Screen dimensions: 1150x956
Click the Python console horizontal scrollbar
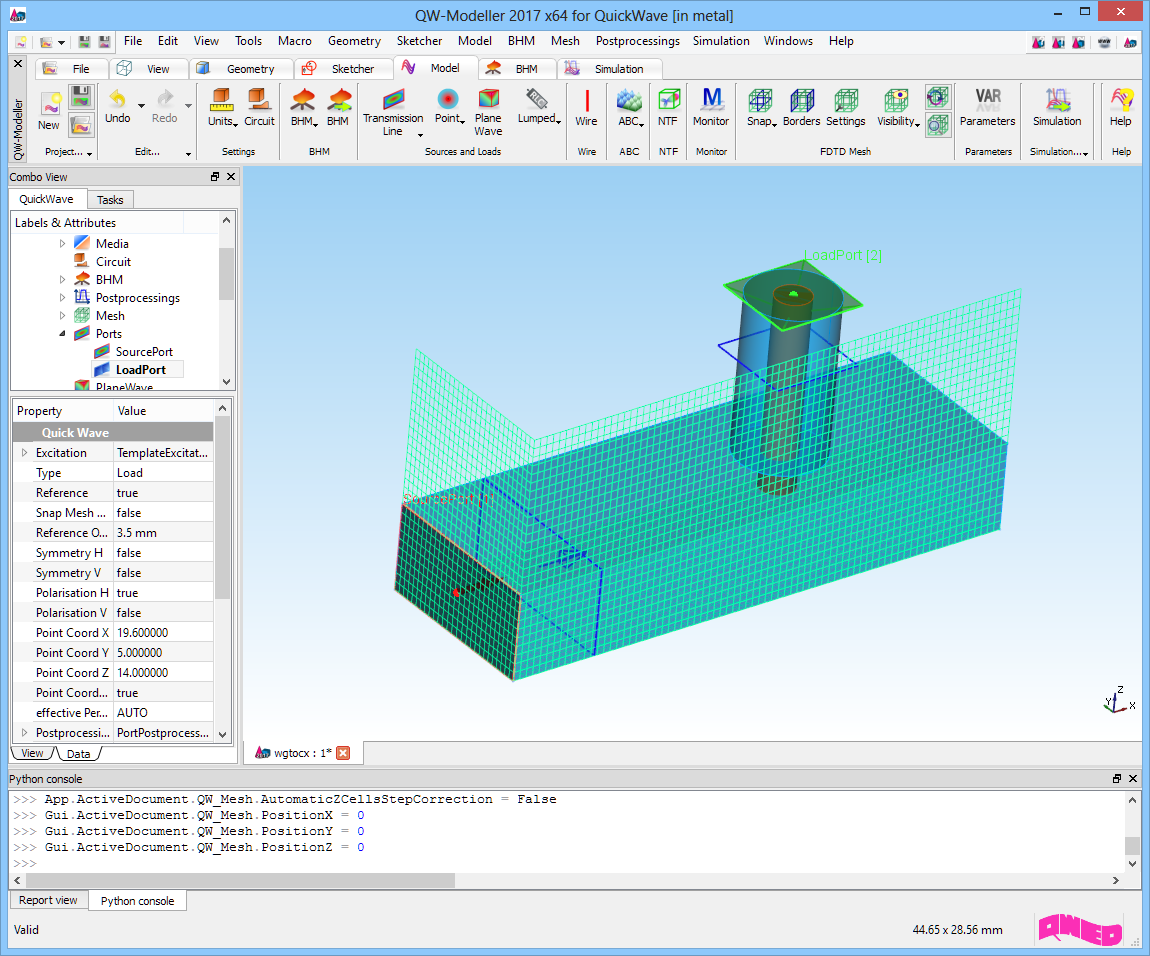241,880
